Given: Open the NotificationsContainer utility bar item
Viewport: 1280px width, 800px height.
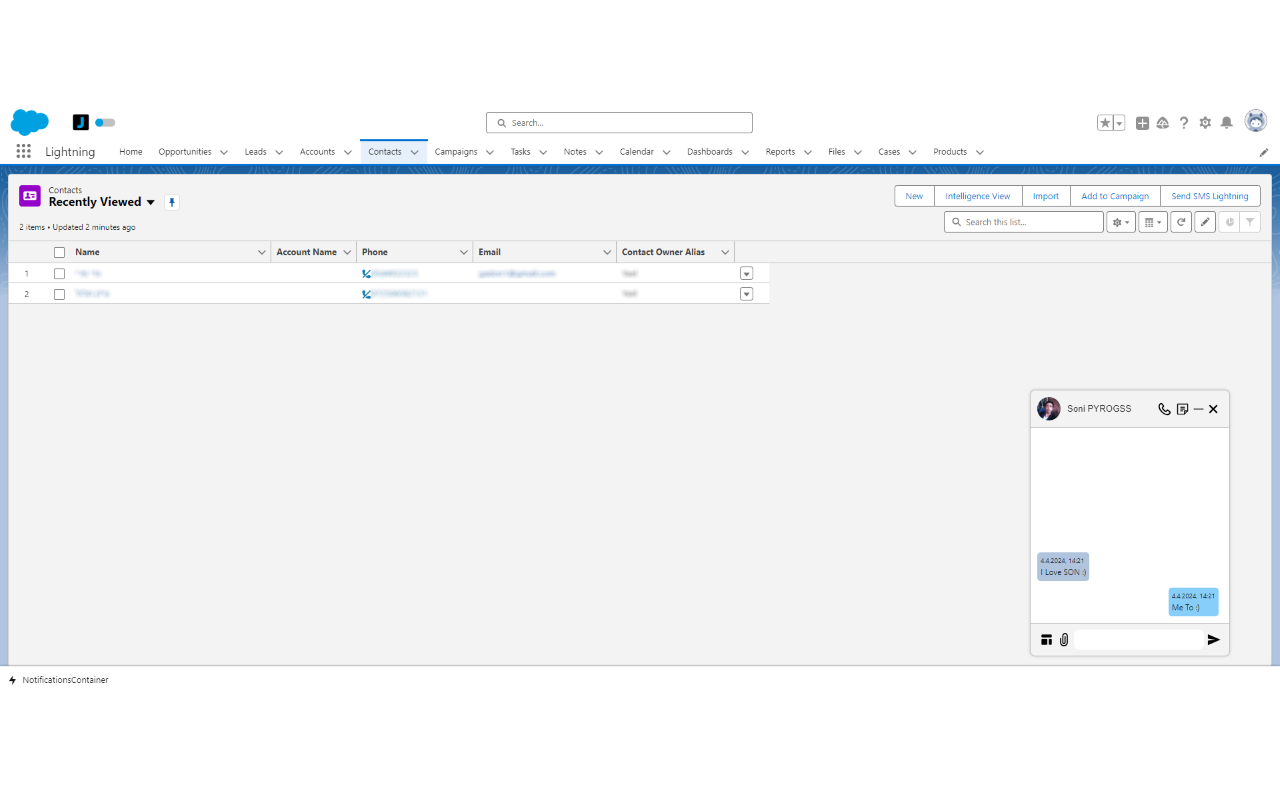Looking at the screenshot, I should point(58,680).
